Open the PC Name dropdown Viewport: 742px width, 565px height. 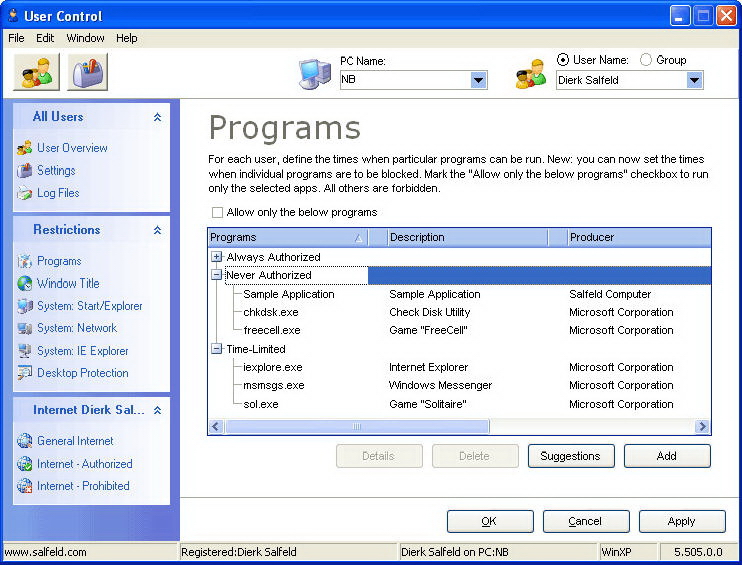[x=478, y=80]
